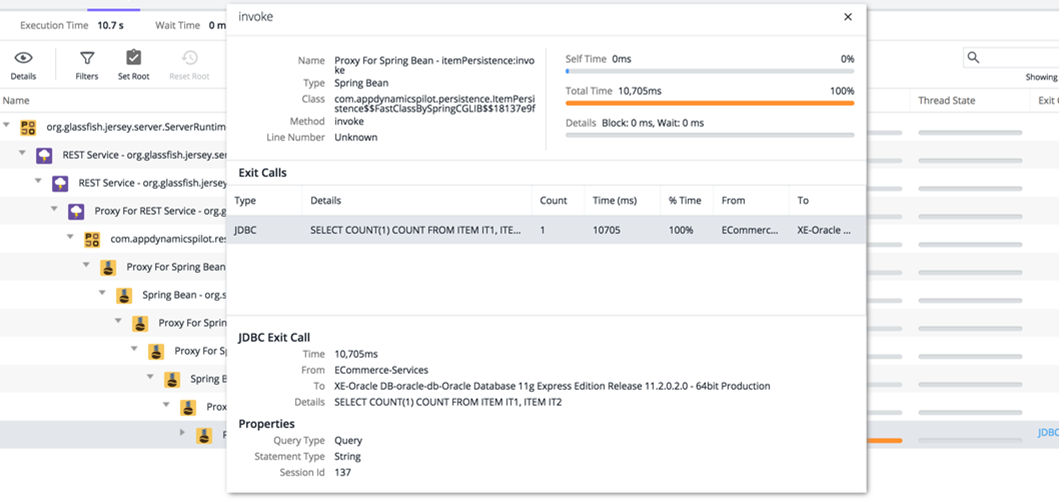1059x500 pixels.
Task: Open the JDBC link in highlighted tree row
Action: point(1048,433)
